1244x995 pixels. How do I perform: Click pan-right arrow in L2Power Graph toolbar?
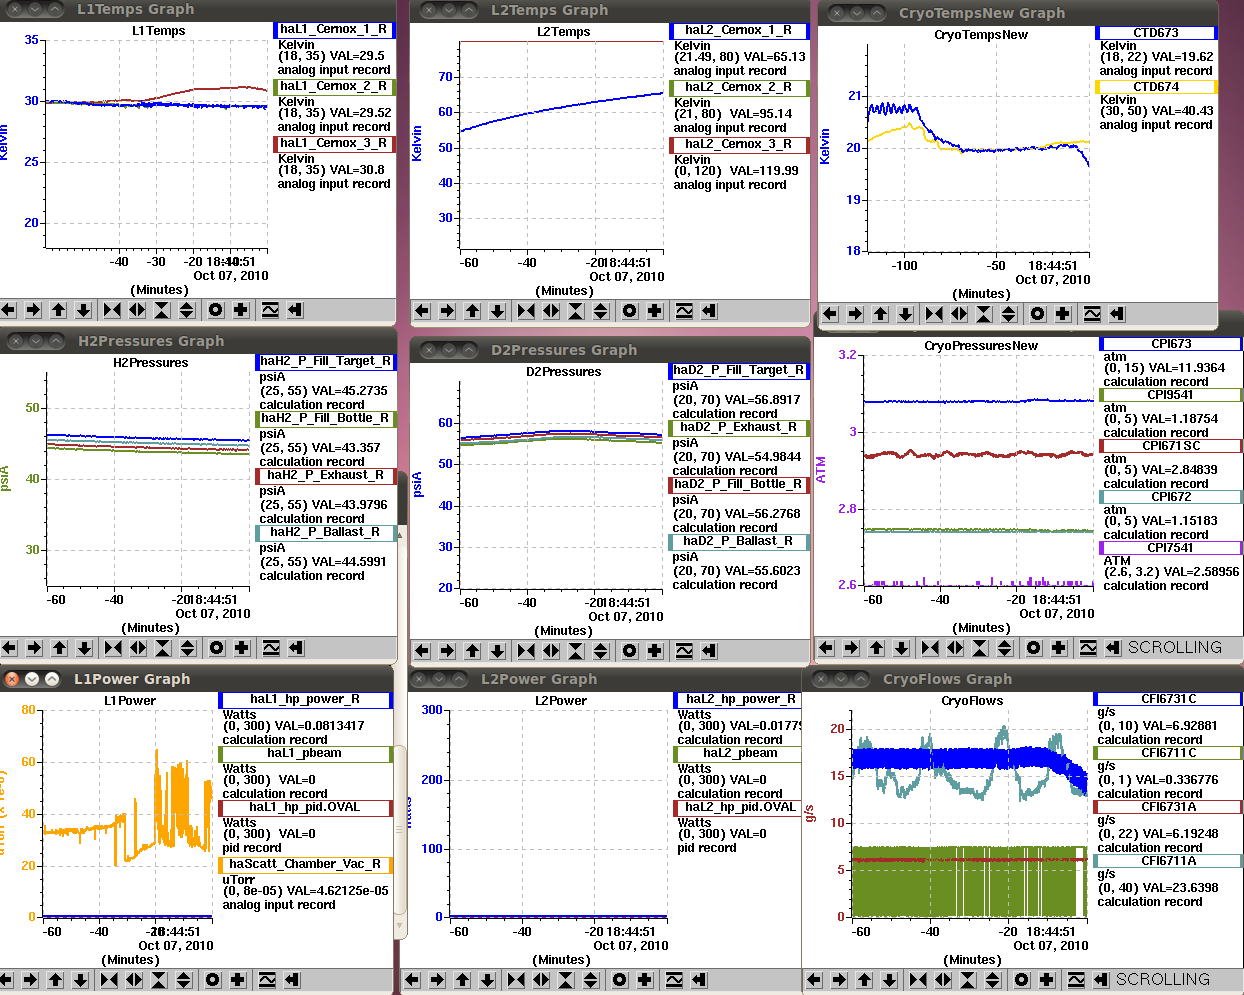tap(437, 980)
